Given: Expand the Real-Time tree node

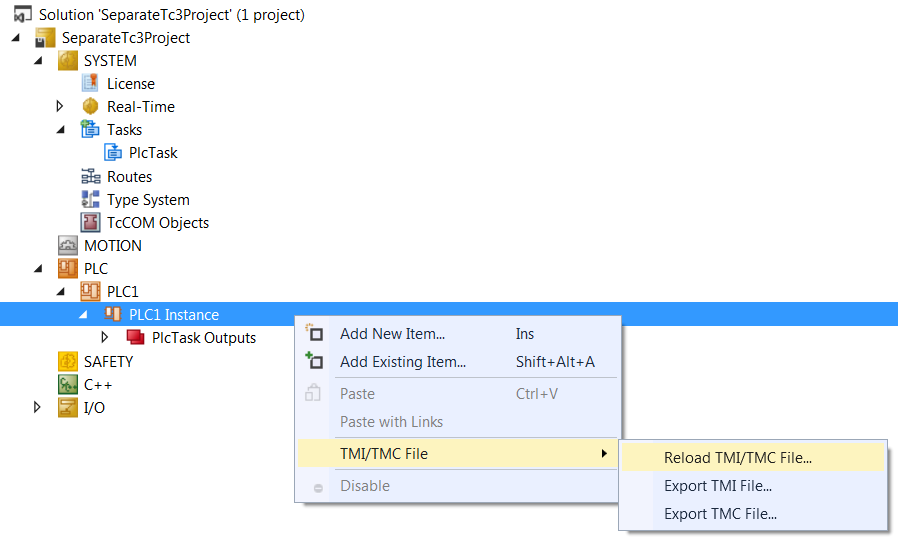Looking at the screenshot, I should (60, 107).
